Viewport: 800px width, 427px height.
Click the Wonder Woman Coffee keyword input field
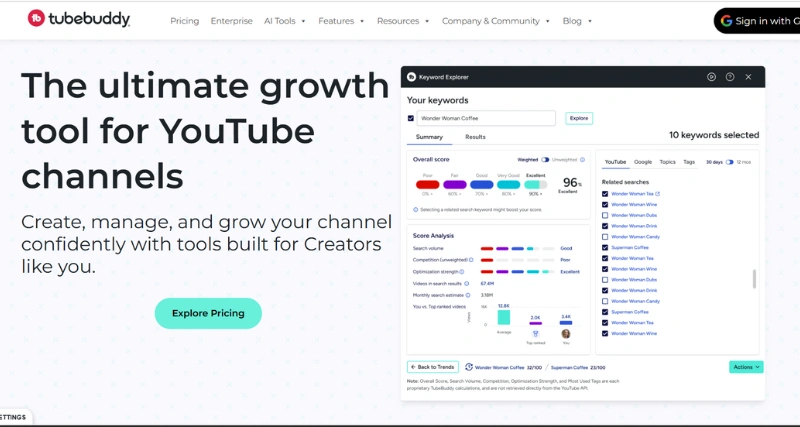486,118
